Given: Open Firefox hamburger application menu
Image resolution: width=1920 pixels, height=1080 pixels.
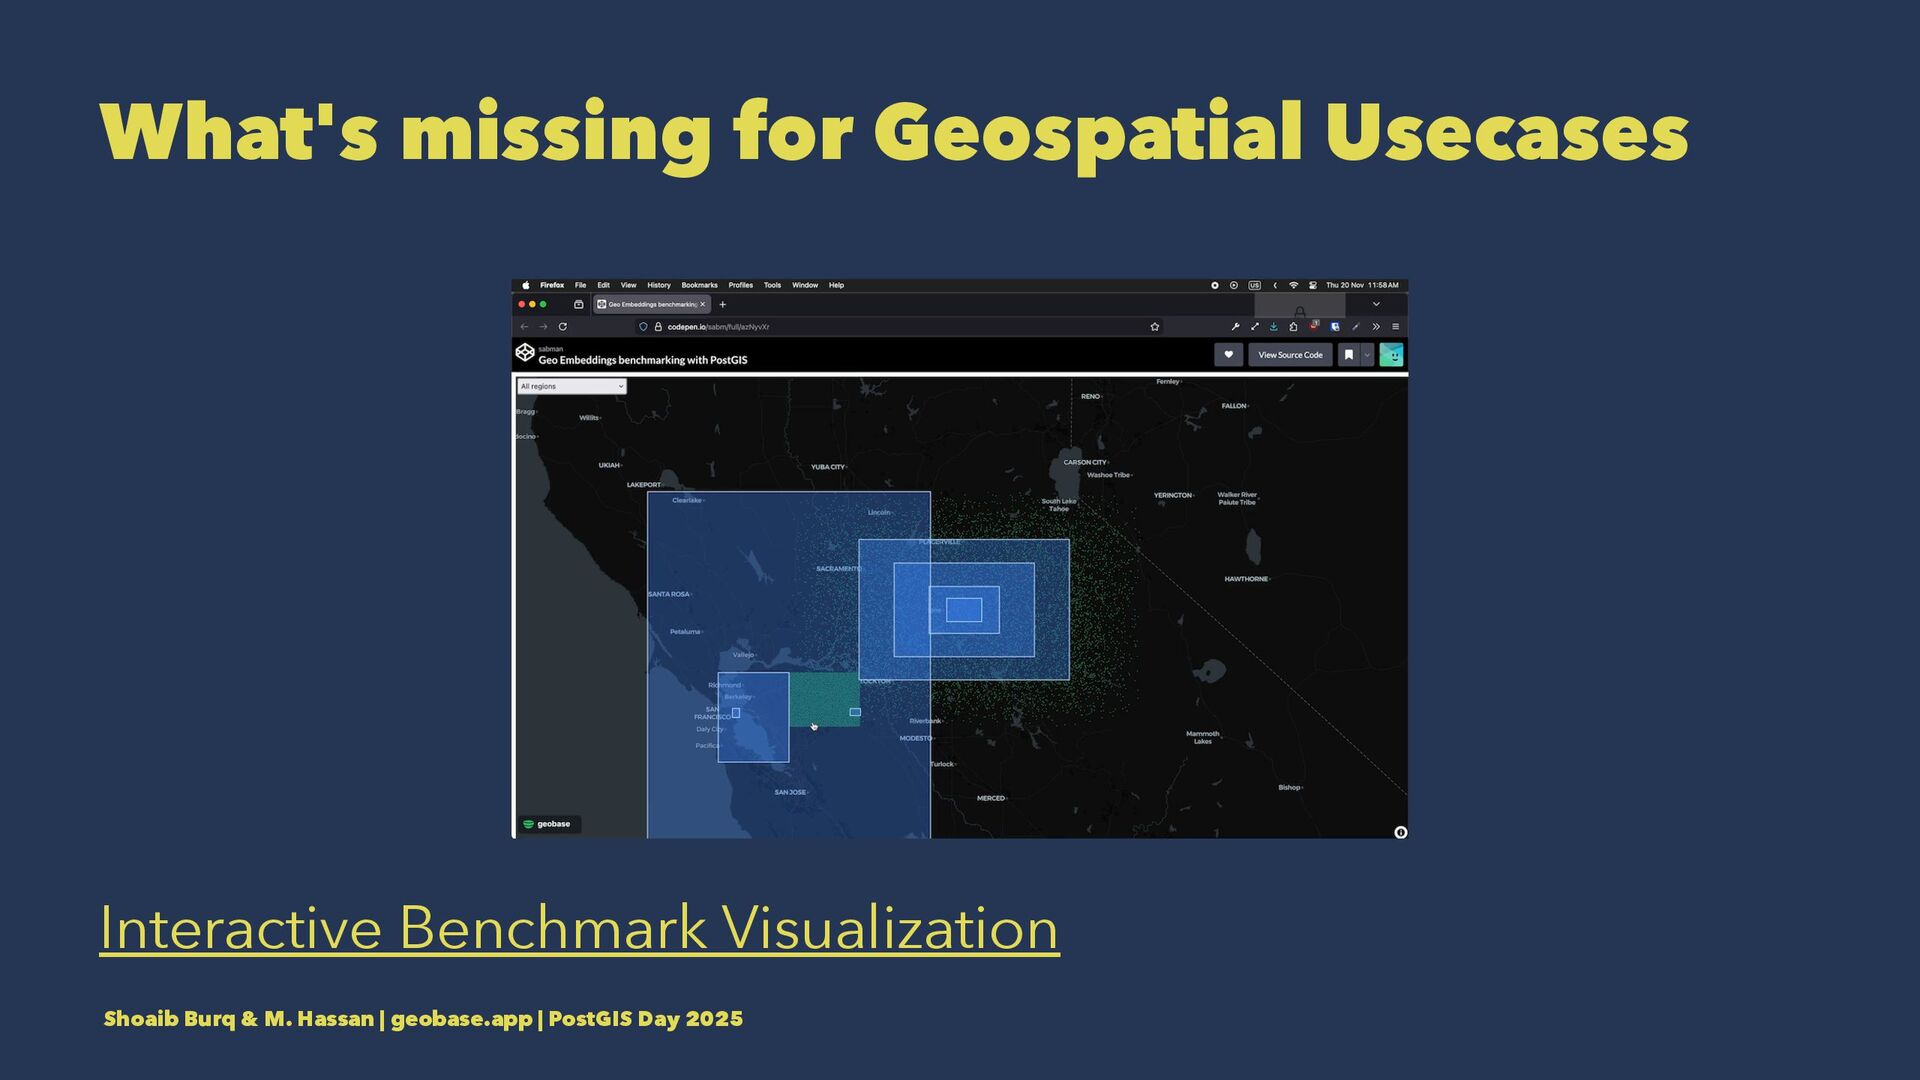Looking at the screenshot, I should point(1396,327).
